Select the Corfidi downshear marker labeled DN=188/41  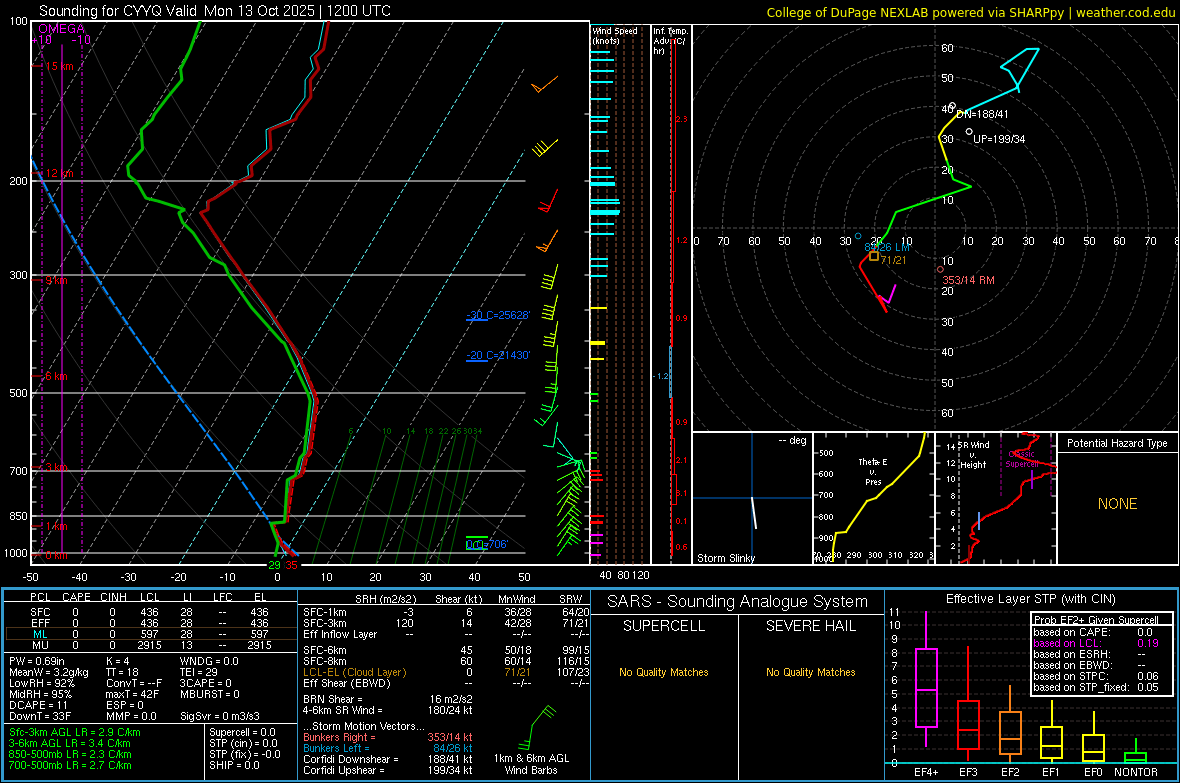point(953,106)
